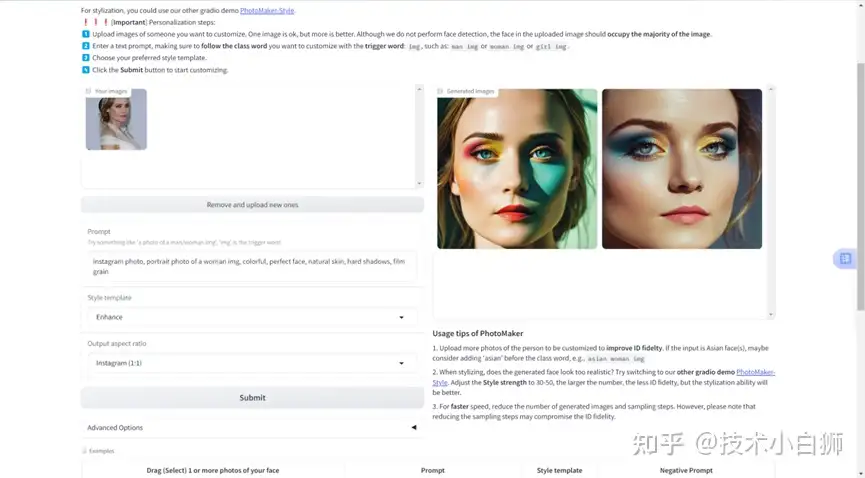Expand the Advanced Options section
The height and width of the screenshot is (478, 865).
click(x=252, y=428)
